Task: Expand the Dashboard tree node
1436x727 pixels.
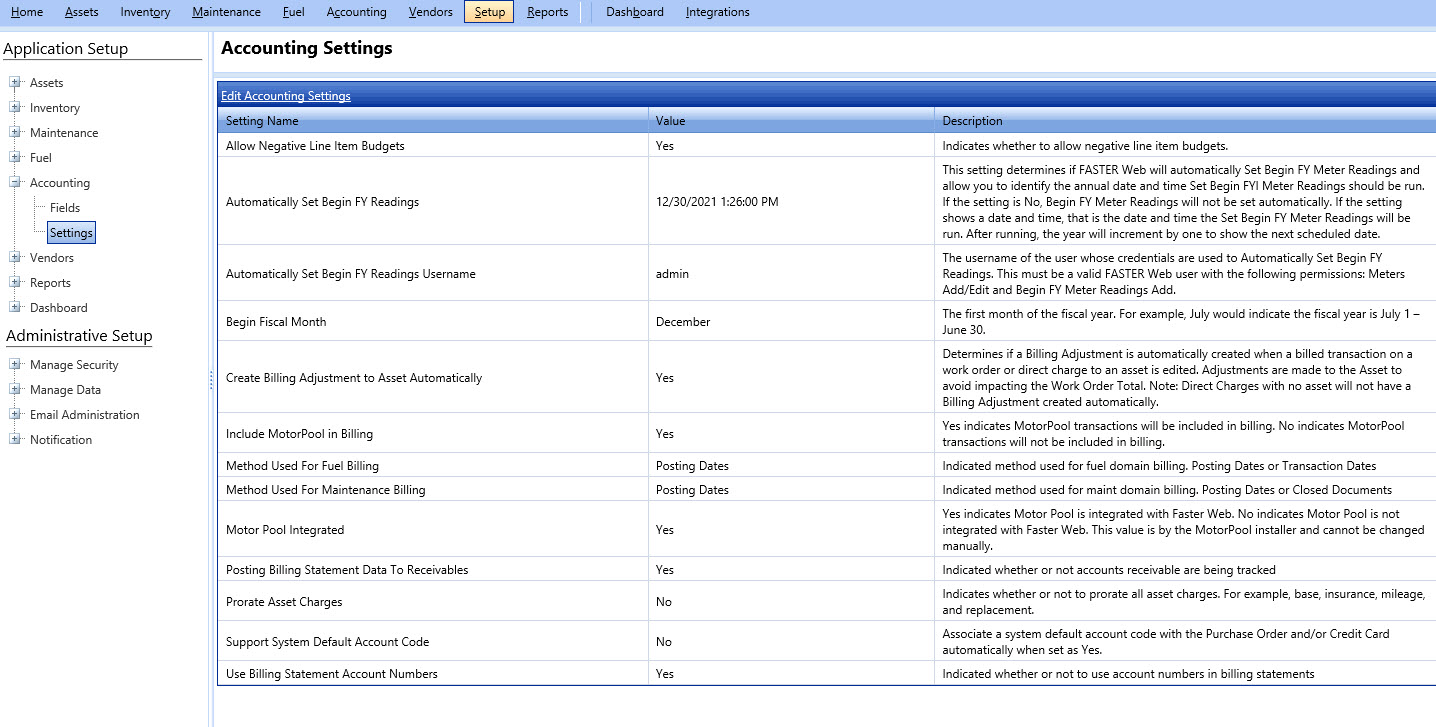Action: coord(15,307)
